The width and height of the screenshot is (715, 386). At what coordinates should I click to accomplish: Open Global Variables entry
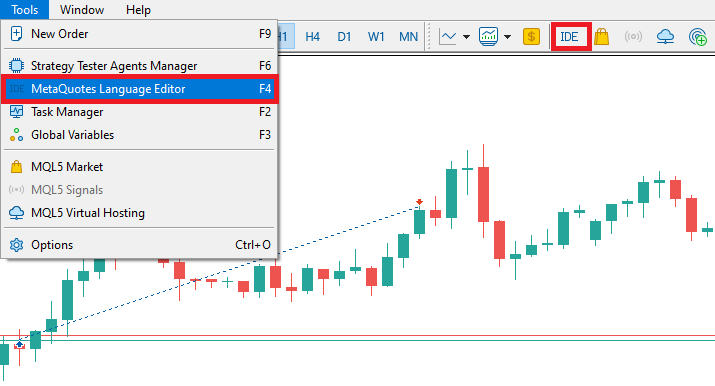click(x=139, y=135)
